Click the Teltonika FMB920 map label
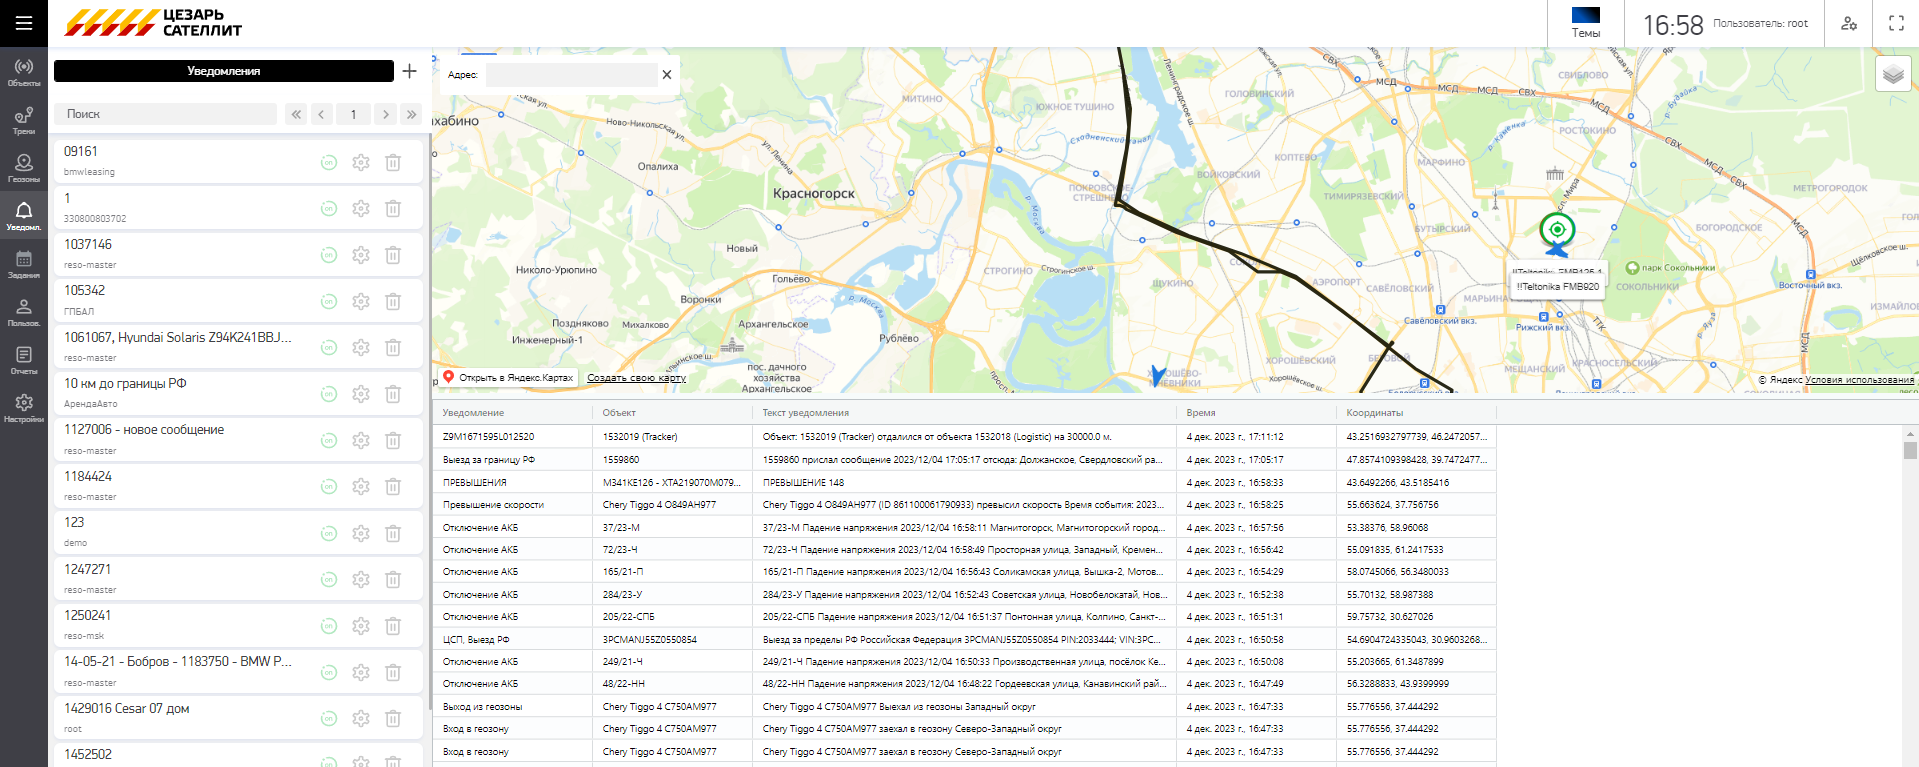This screenshot has width=1919, height=767. (1557, 286)
